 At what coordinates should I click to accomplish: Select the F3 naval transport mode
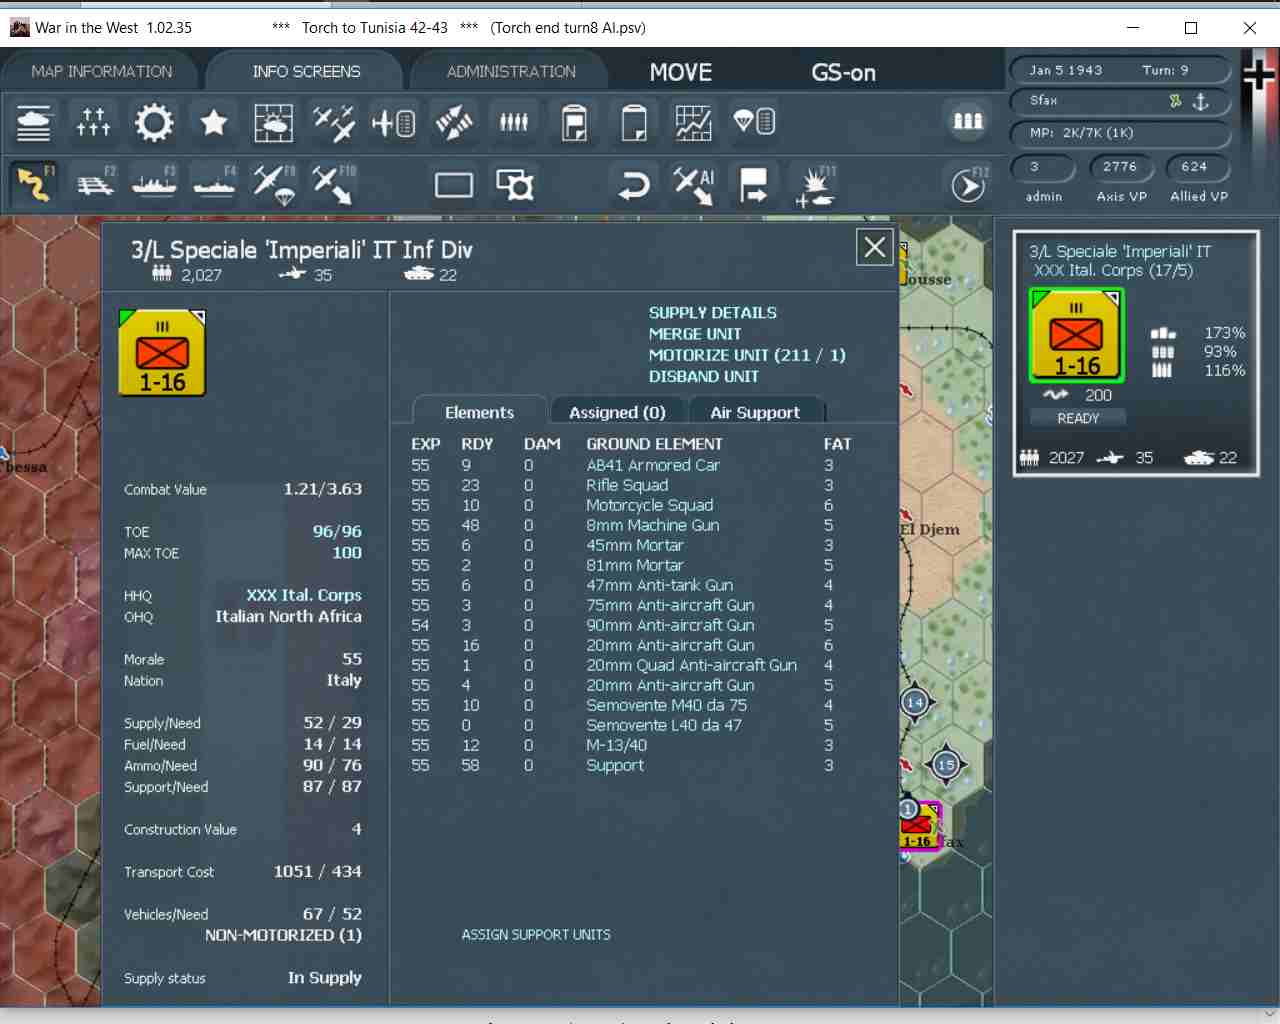(x=154, y=185)
